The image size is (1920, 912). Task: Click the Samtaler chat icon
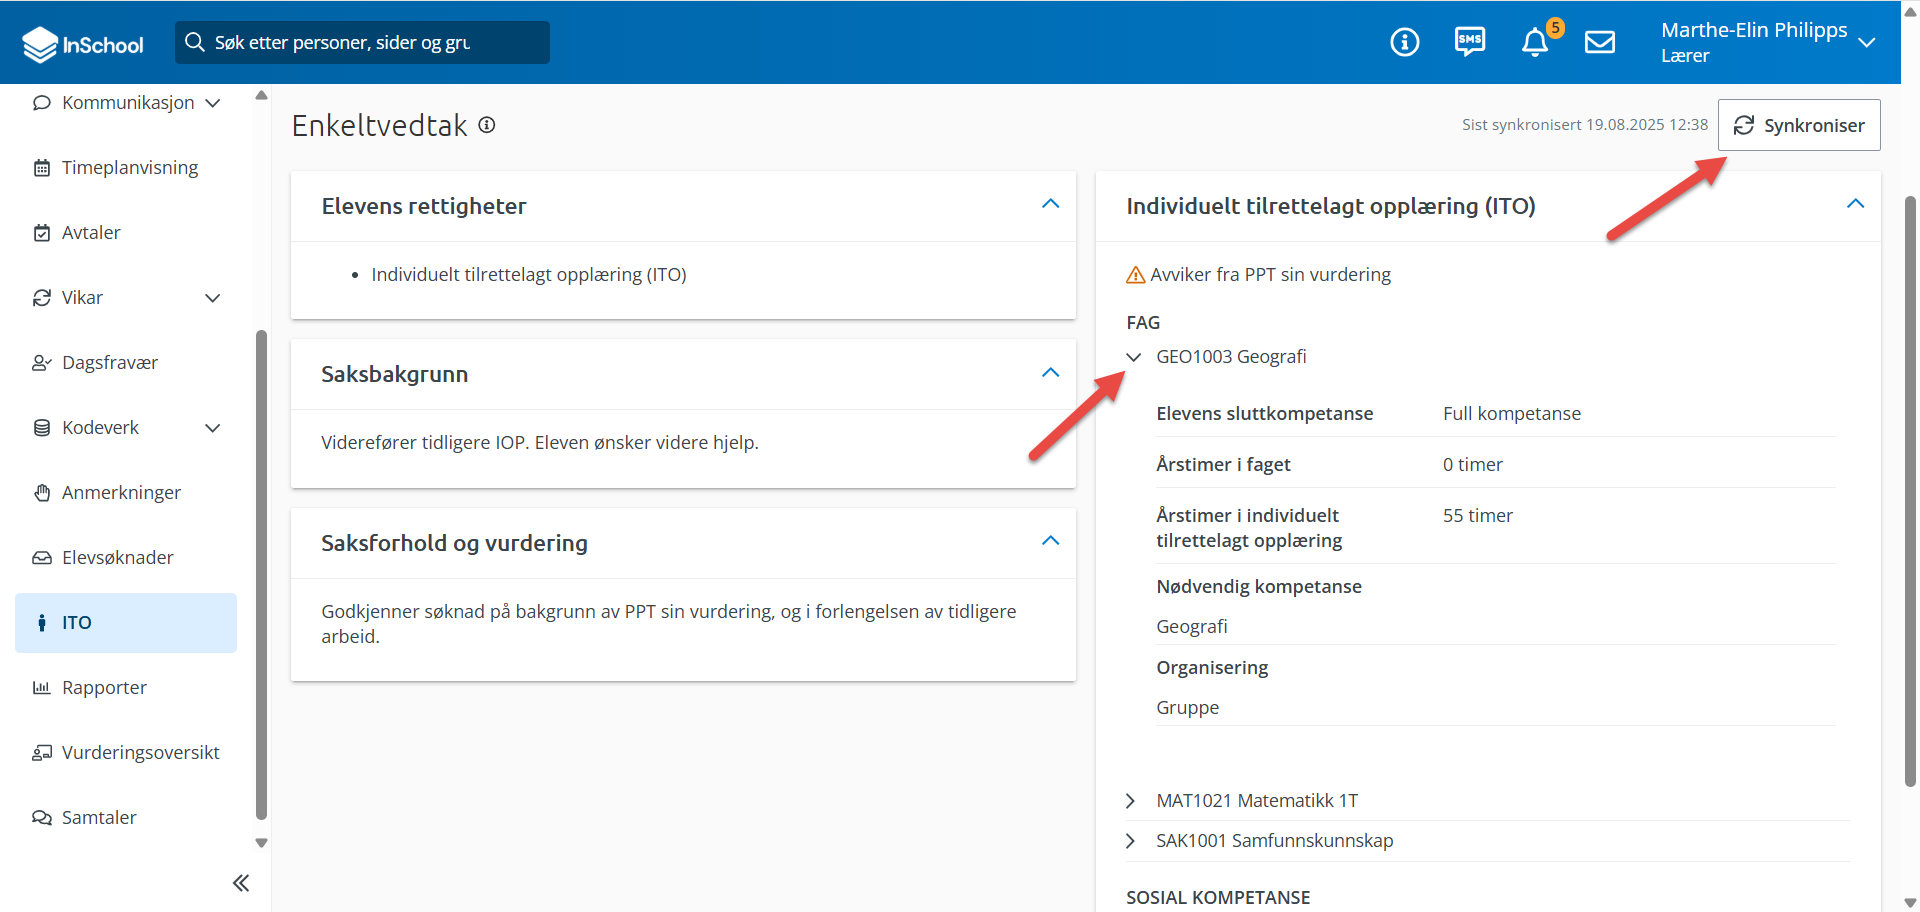[42, 818]
